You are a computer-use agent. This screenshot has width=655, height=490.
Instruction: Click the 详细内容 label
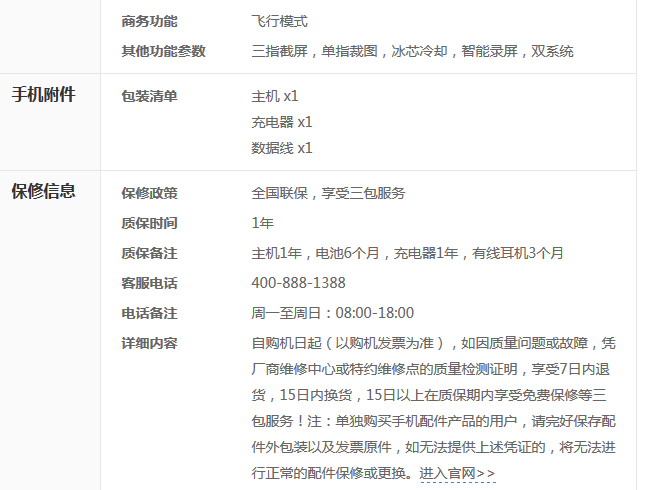150,343
